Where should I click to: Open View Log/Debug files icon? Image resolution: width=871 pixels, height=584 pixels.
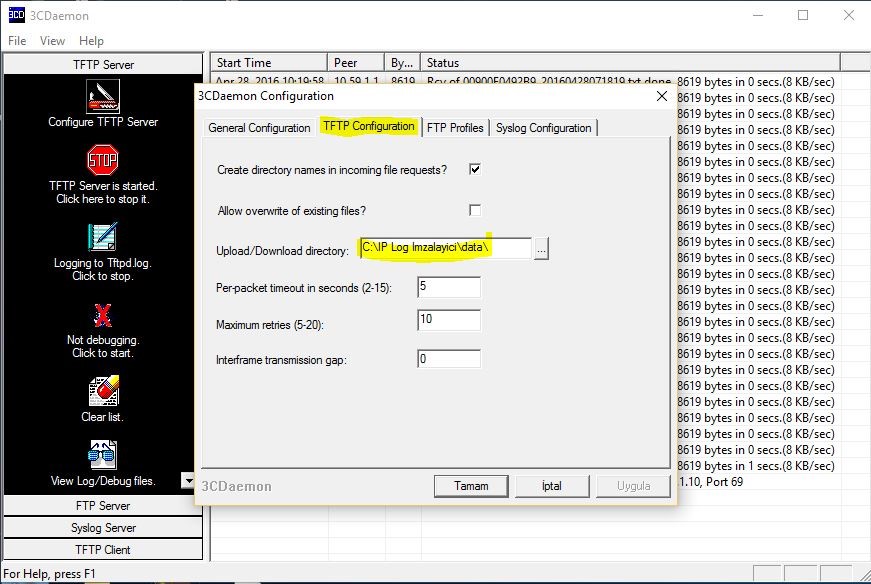pyautogui.click(x=103, y=455)
